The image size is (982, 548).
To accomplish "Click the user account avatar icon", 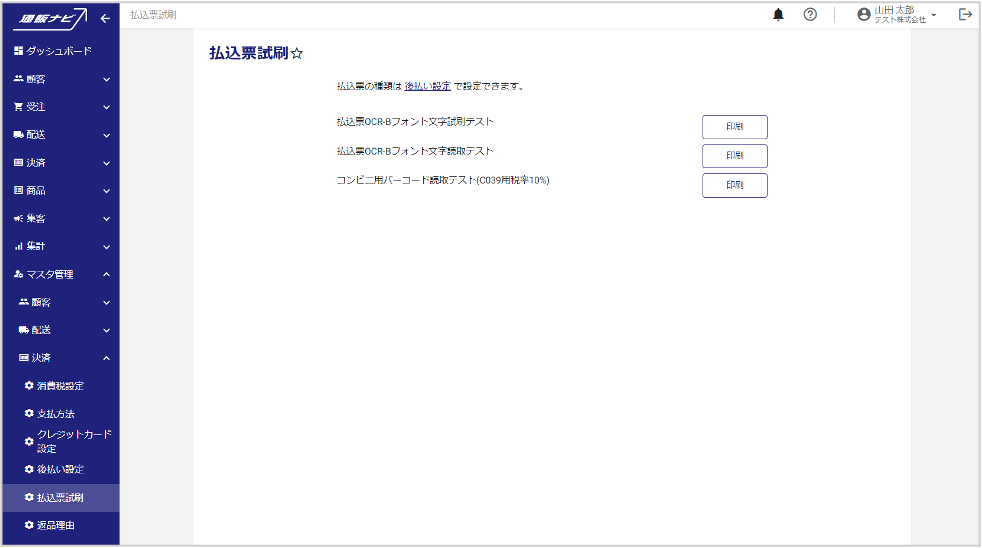I will click(x=864, y=15).
